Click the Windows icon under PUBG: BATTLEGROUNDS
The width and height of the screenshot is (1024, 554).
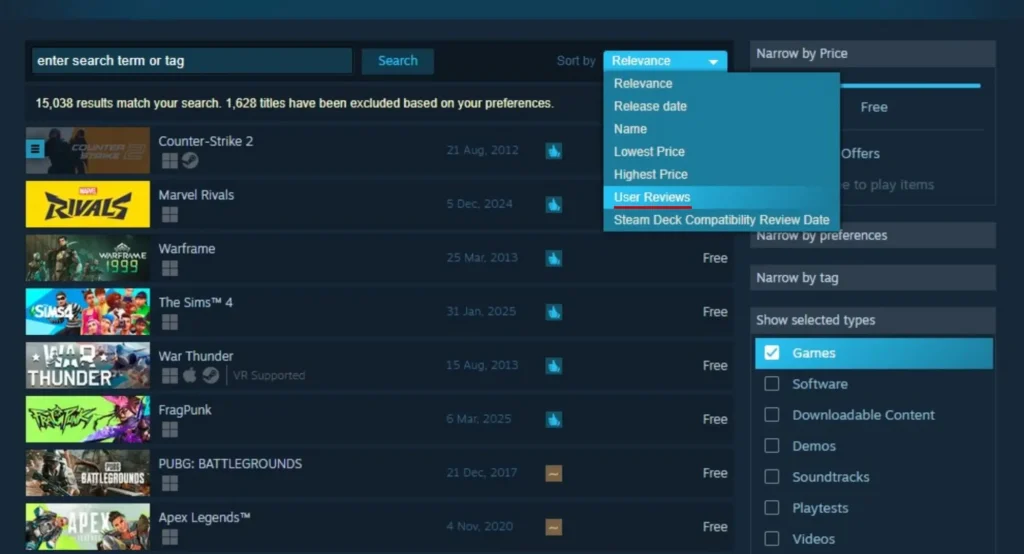pos(170,483)
